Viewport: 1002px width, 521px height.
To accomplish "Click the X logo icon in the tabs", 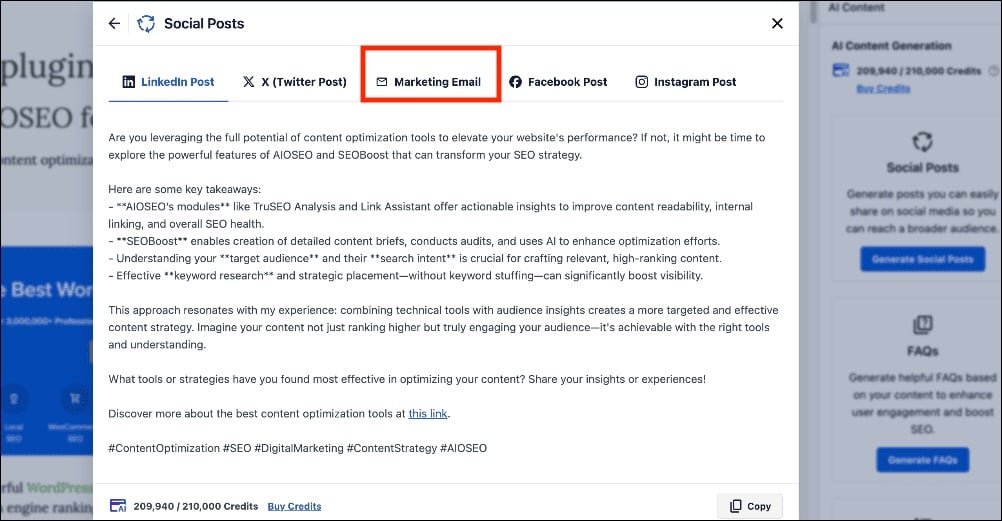I will (249, 82).
